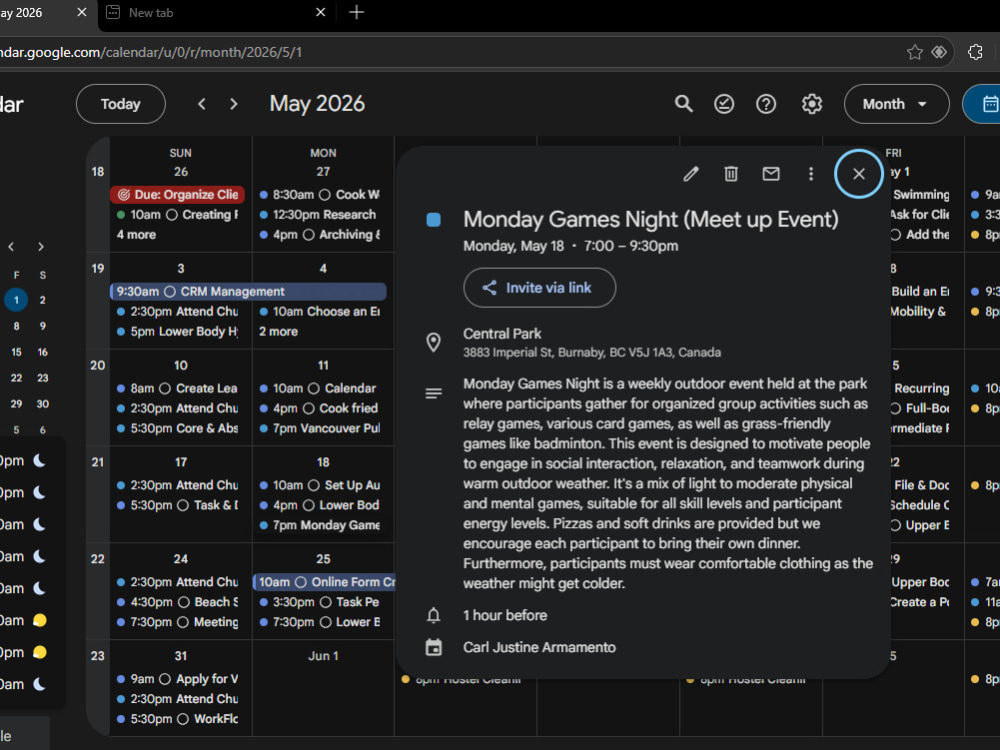Mark Creating task at 10am complete
The width and height of the screenshot is (1000, 750).
point(172,215)
